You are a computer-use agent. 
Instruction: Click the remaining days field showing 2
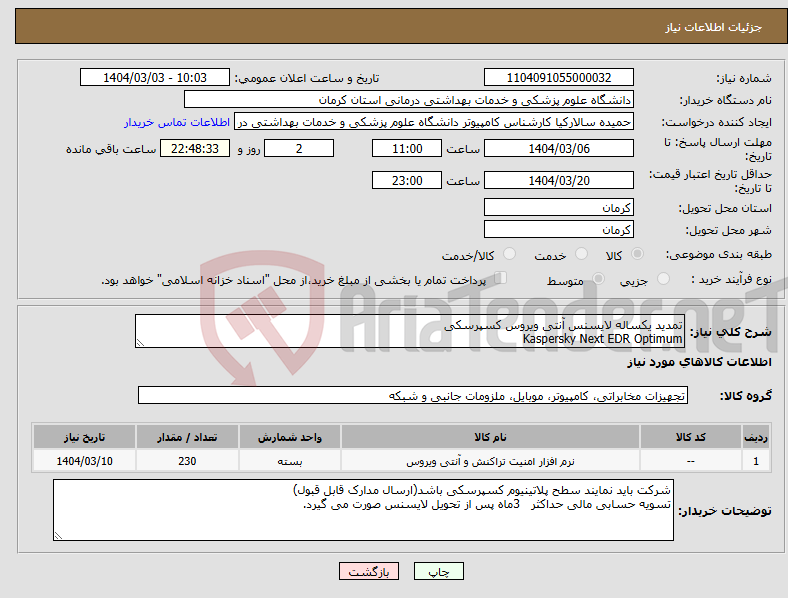coord(299,148)
